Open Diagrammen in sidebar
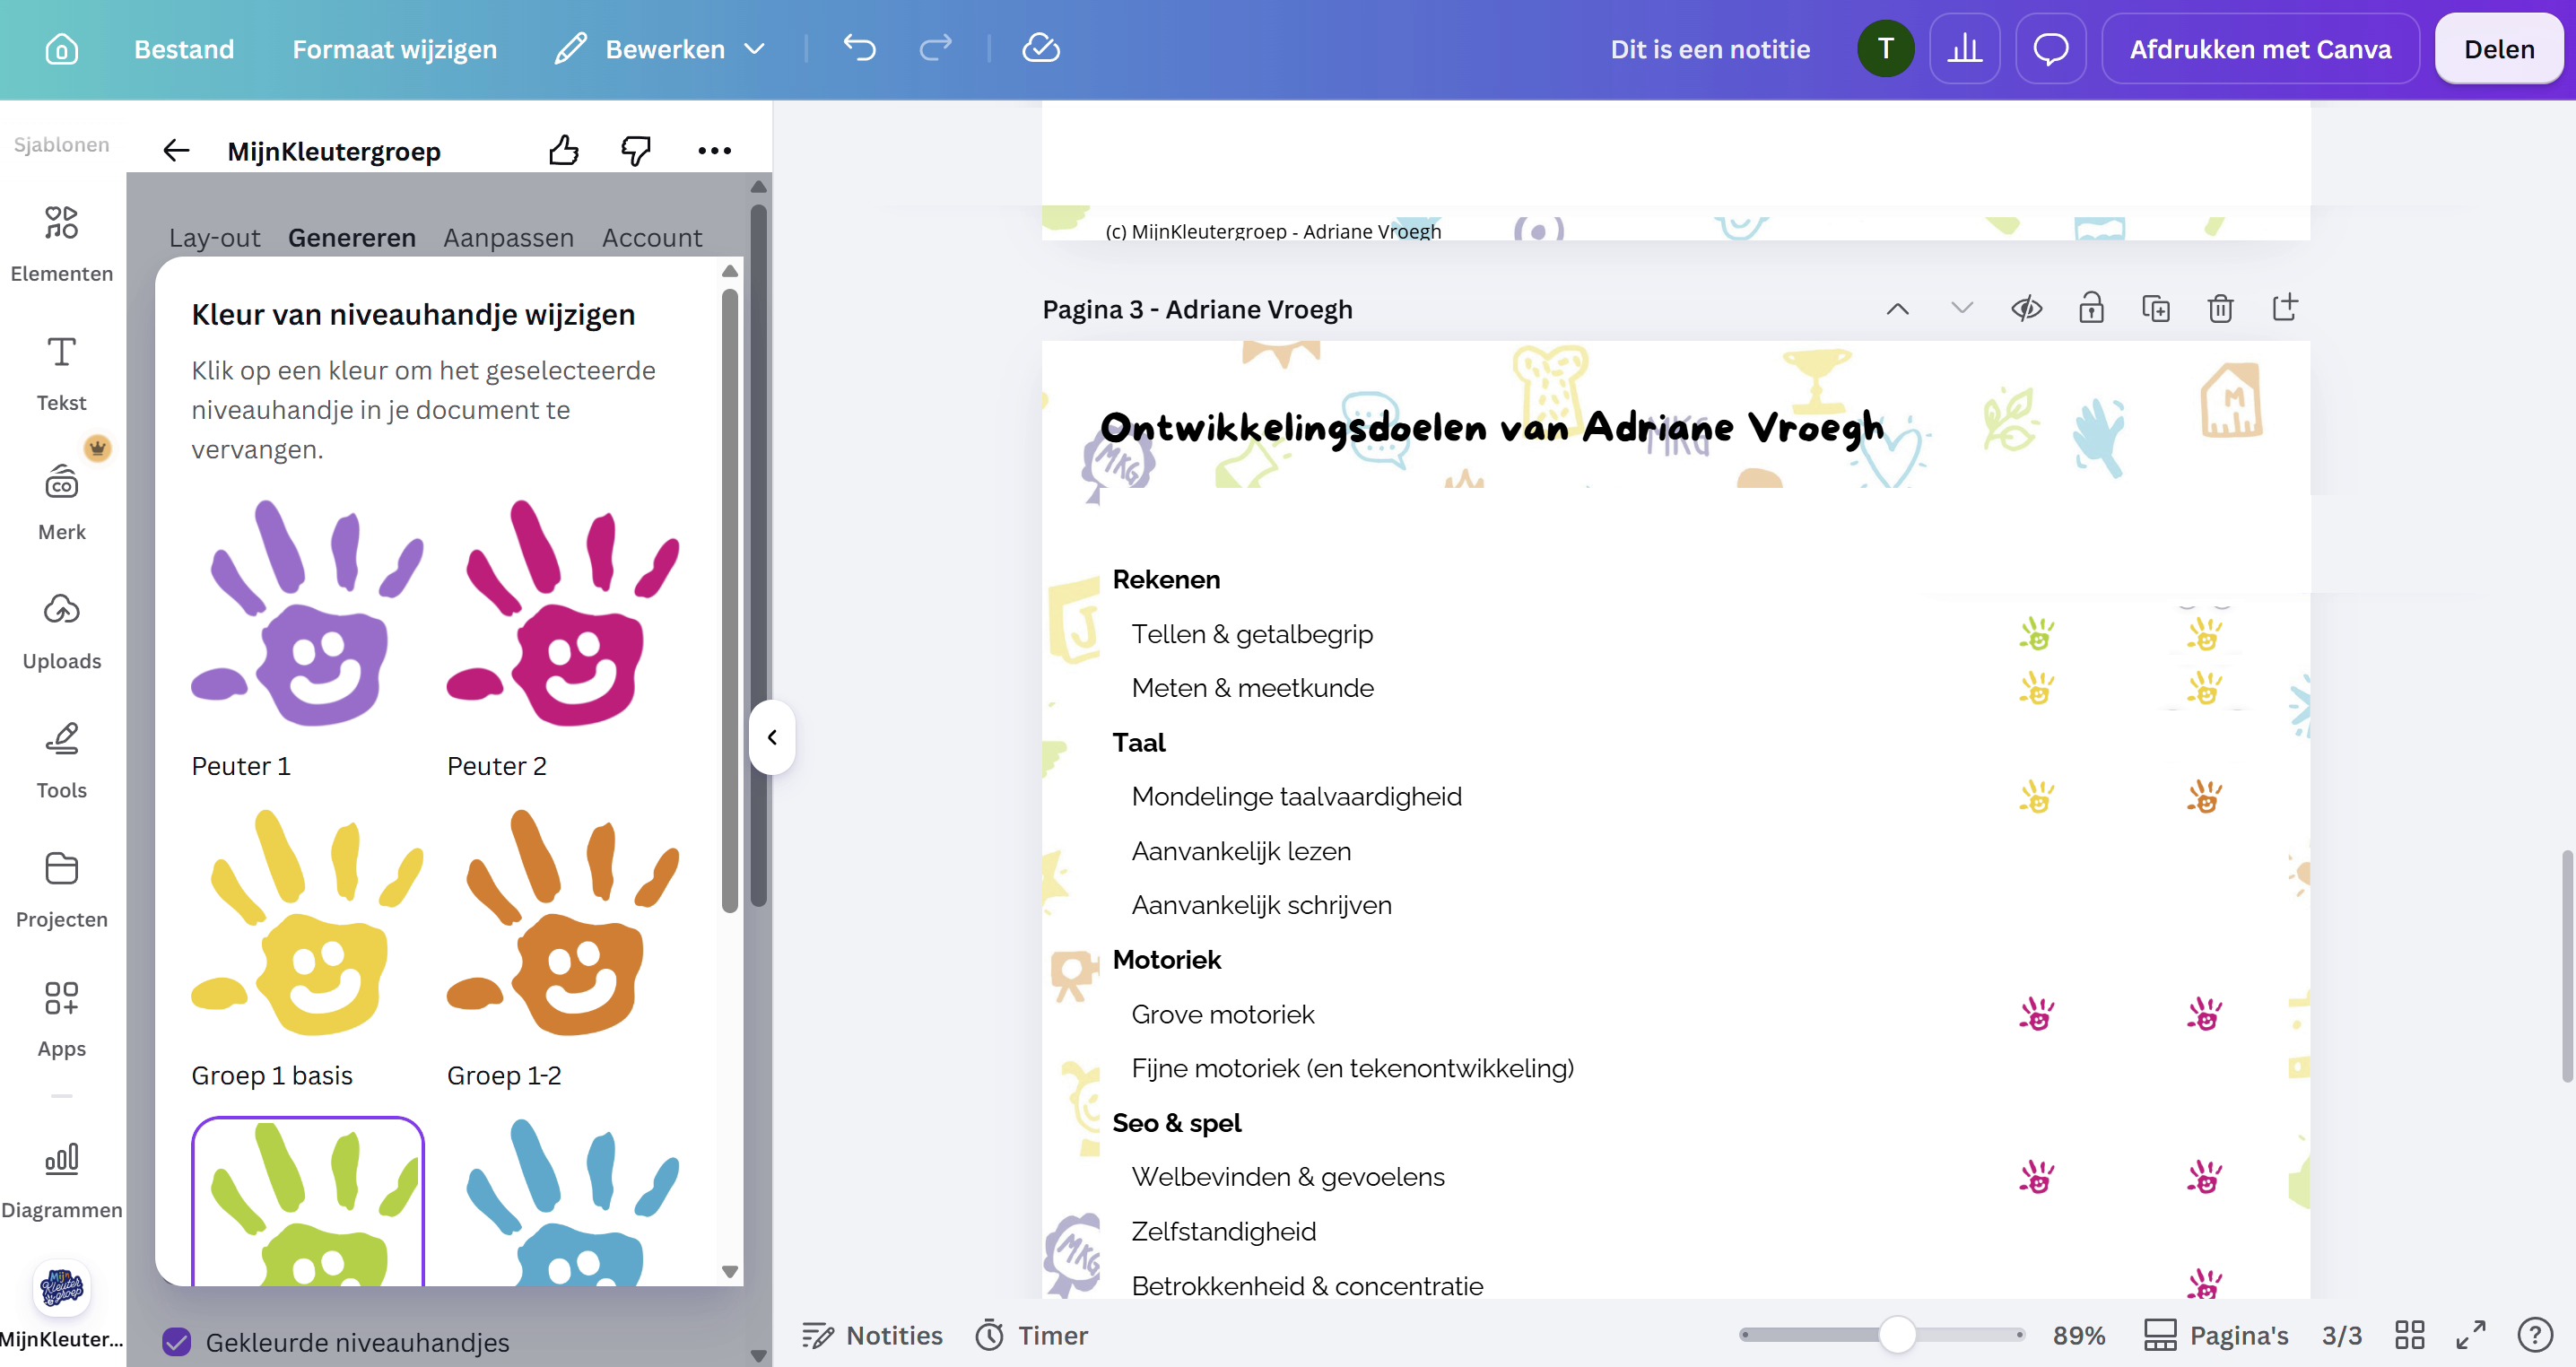The width and height of the screenshot is (2576, 1367). (x=62, y=1180)
